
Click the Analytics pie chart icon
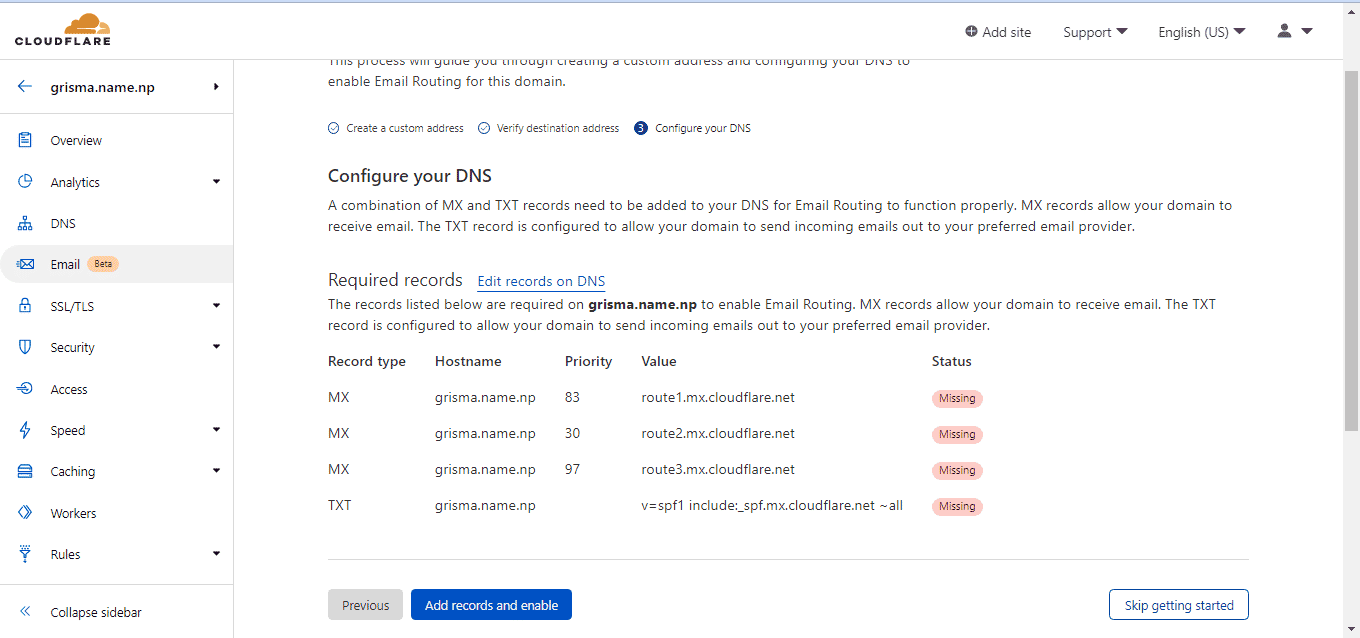(25, 182)
